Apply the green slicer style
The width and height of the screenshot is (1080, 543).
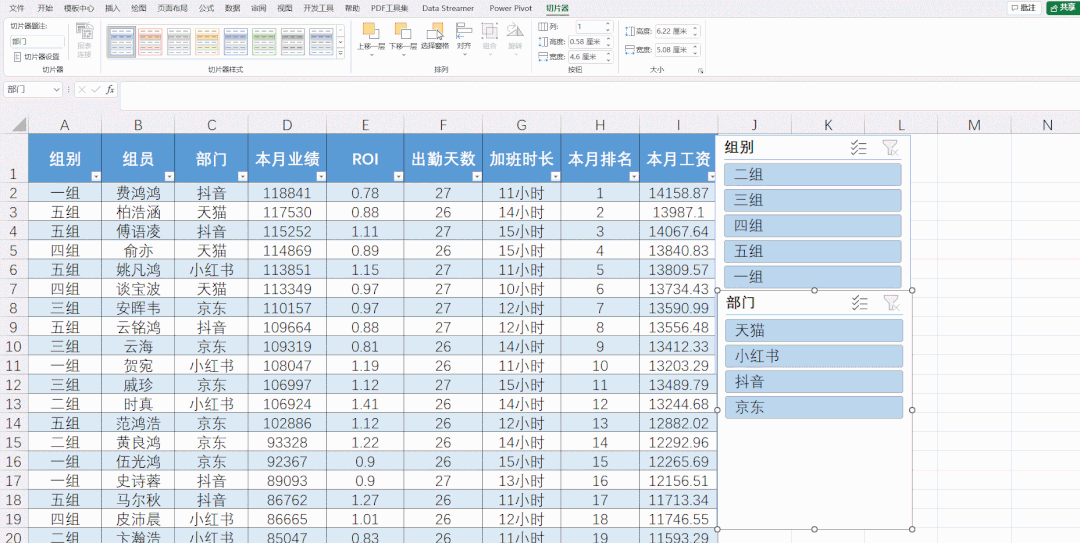pos(264,41)
